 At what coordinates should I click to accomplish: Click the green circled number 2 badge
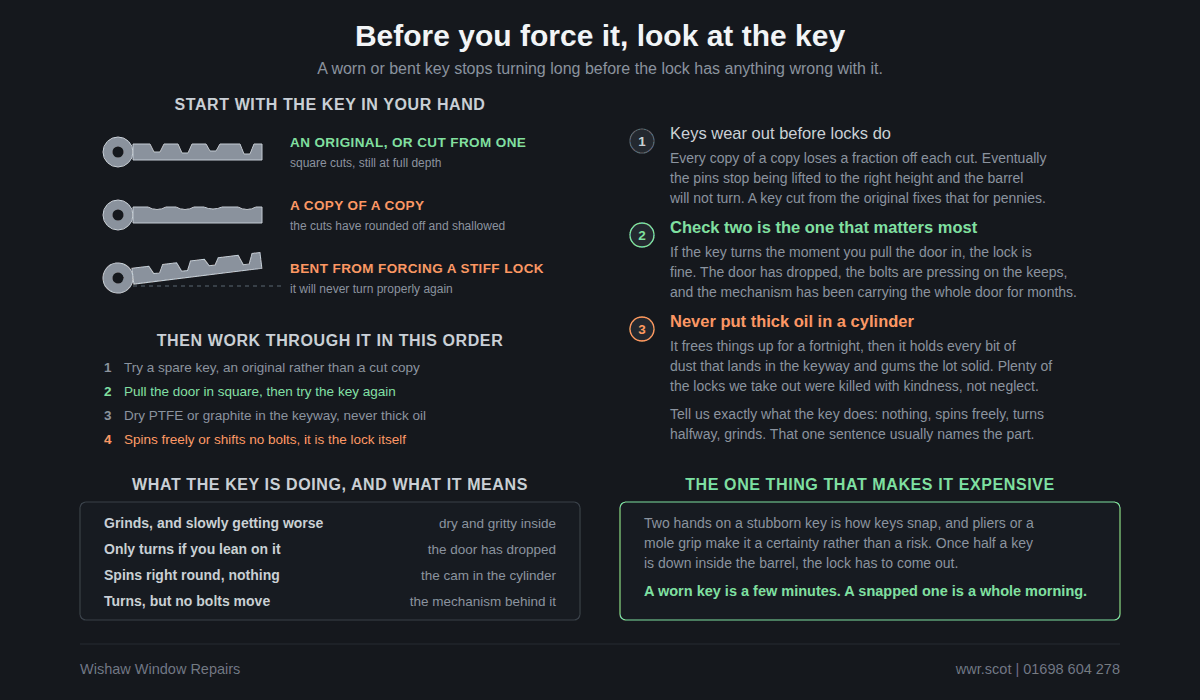[642, 235]
